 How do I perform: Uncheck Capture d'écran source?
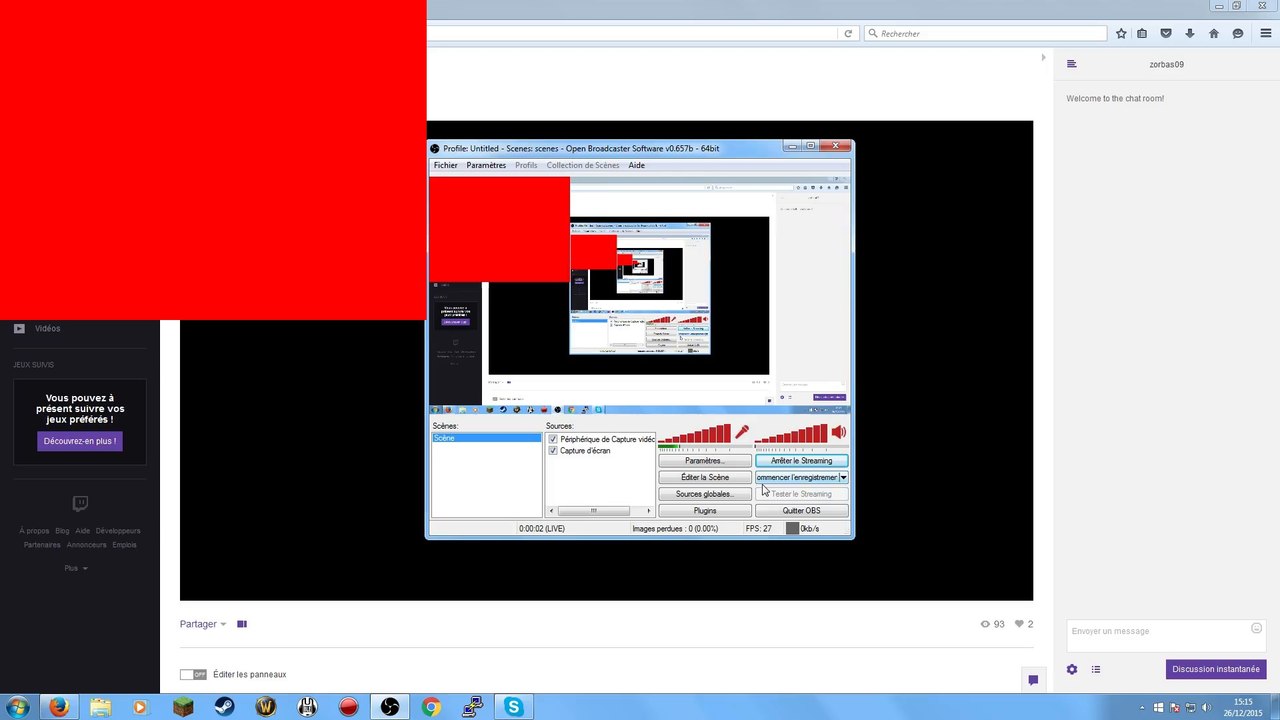pyautogui.click(x=553, y=451)
